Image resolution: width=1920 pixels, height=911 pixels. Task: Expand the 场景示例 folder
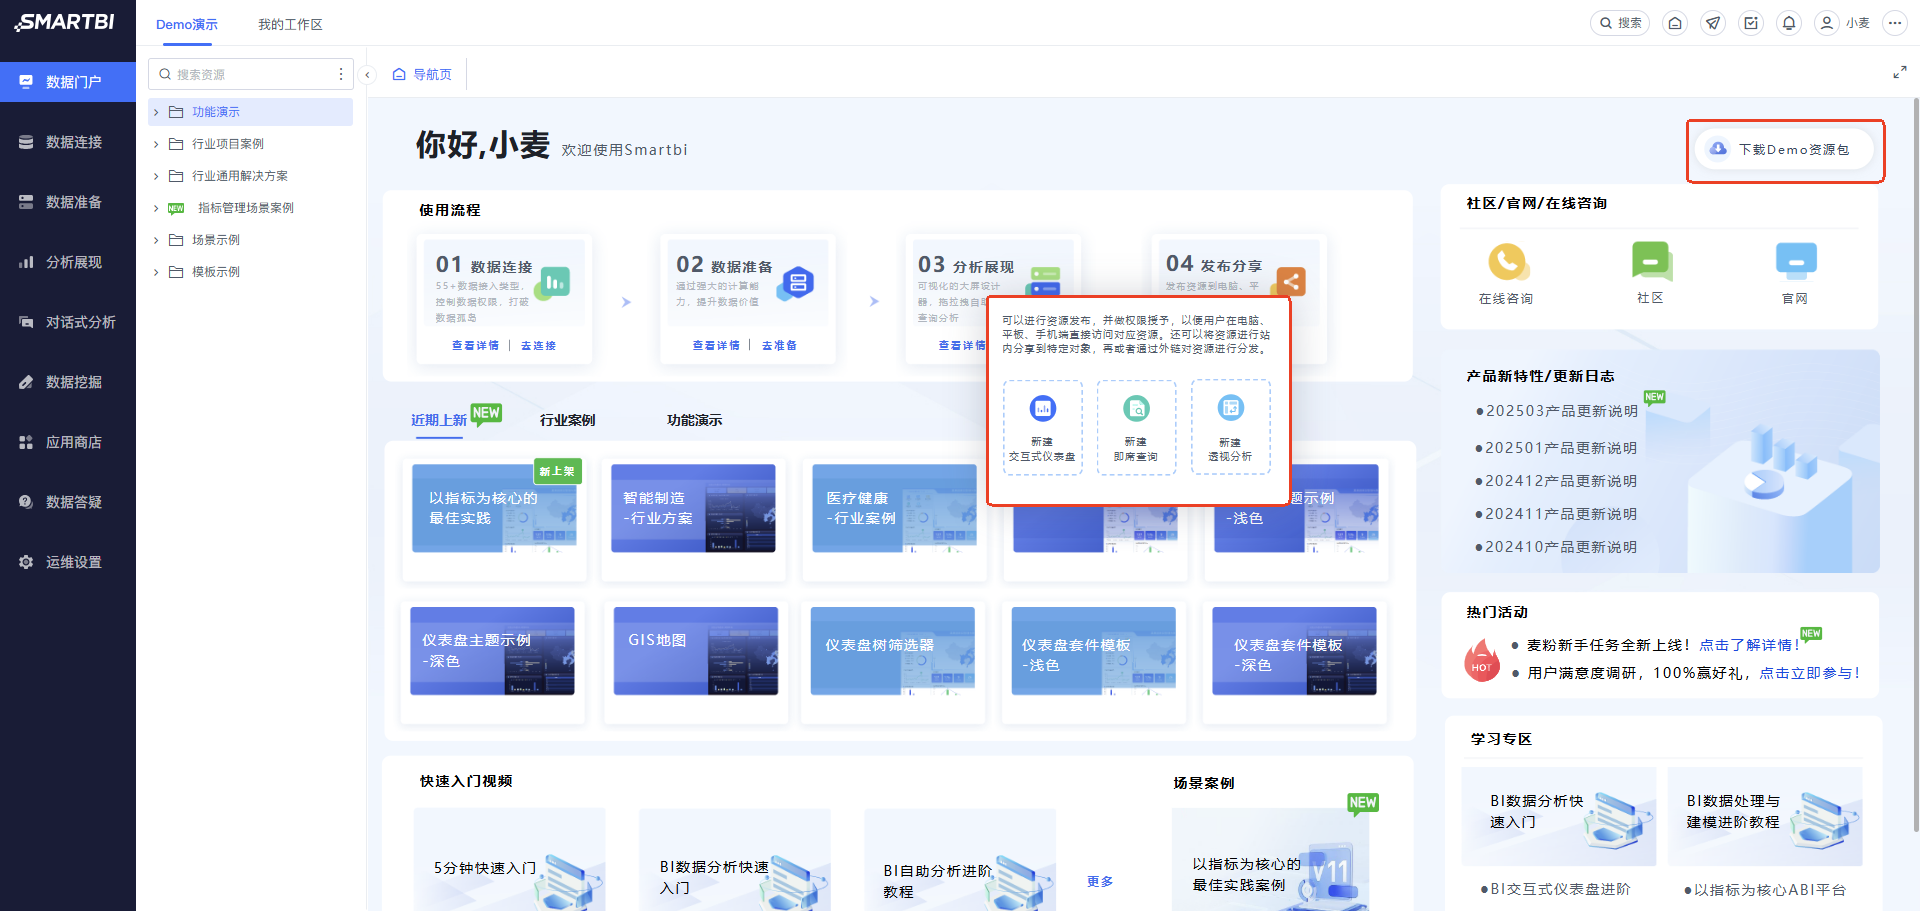coord(156,240)
